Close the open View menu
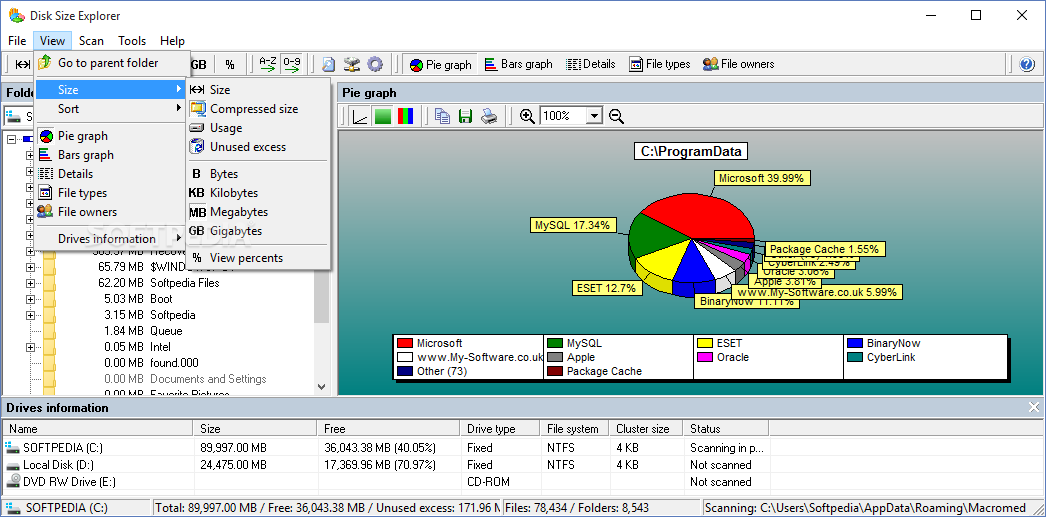Viewport: 1046px width, 517px height. [x=52, y=41]
